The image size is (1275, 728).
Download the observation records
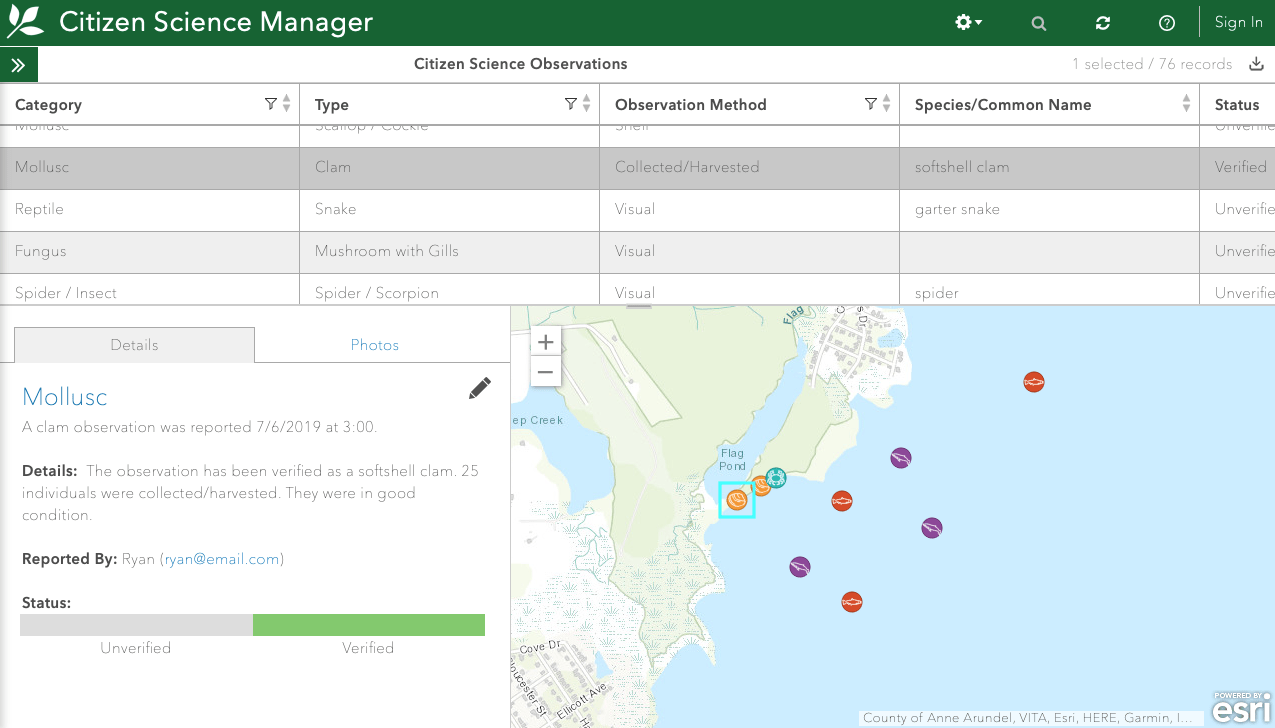(x=1256, y=63)
